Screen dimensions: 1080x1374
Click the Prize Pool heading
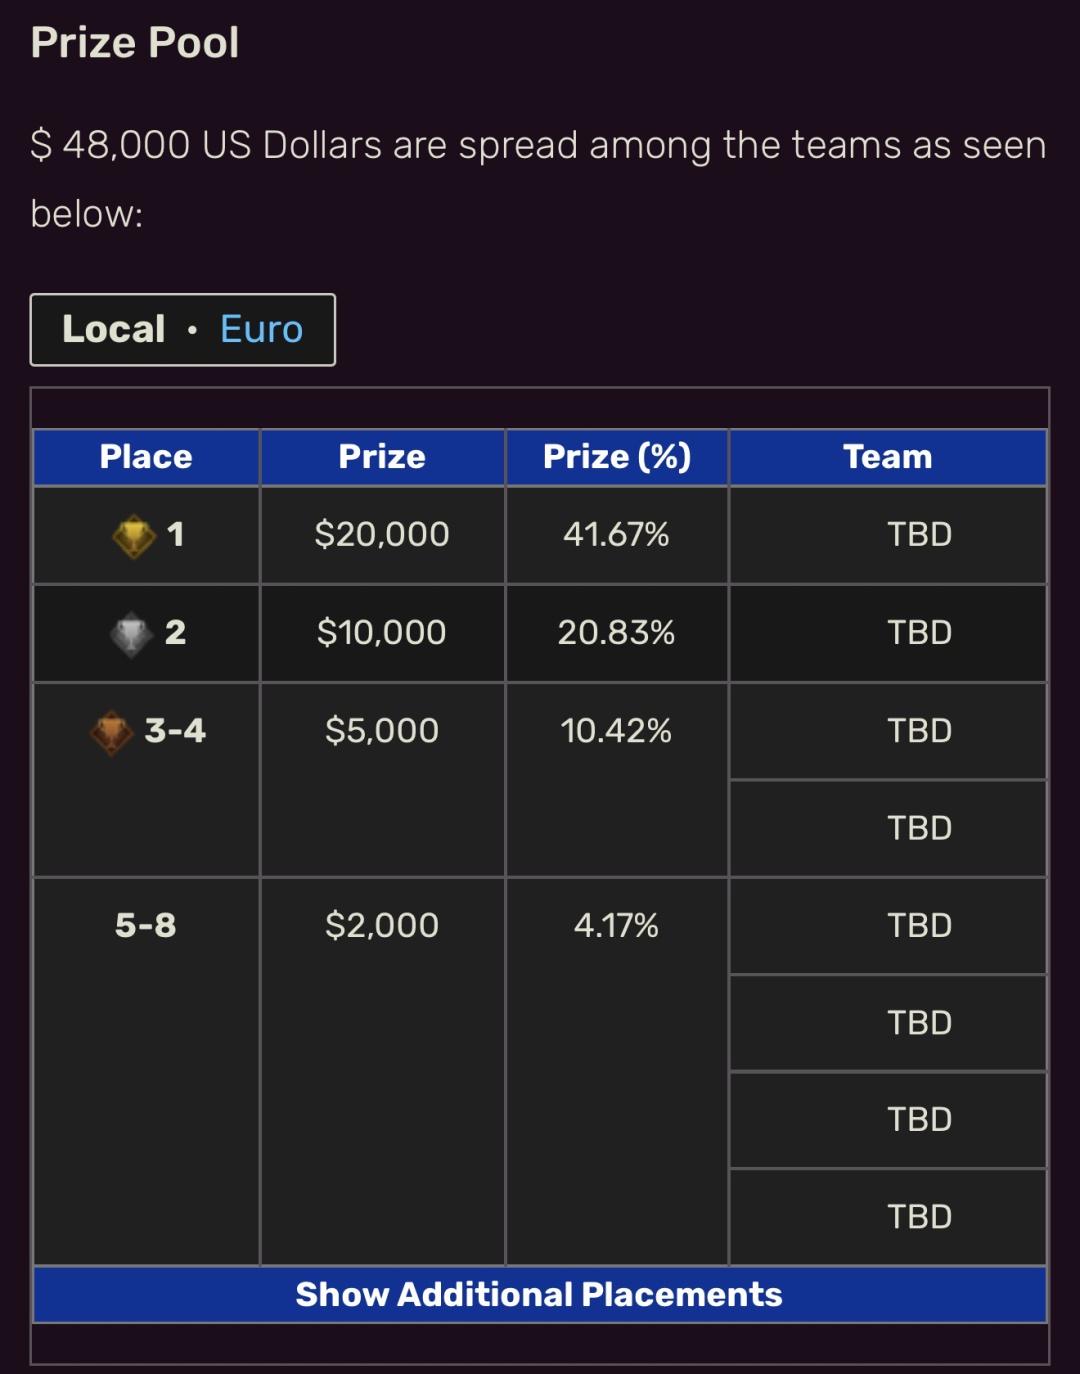tap(135, 43)
